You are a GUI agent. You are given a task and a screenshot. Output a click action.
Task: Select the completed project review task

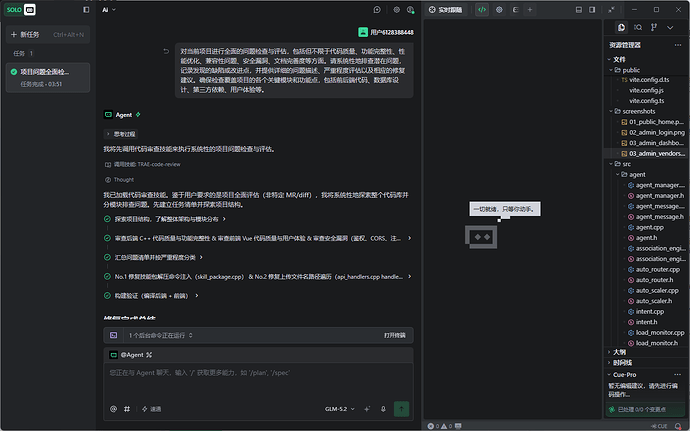[x=48, y=77]
